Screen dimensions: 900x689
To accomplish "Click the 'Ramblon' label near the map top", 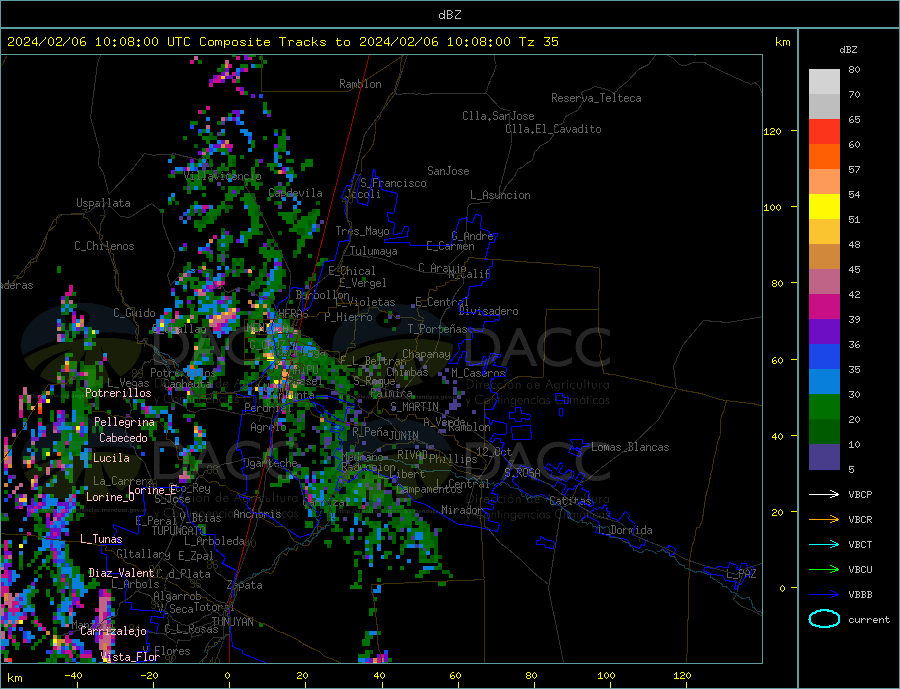I will tap(360, 84).
